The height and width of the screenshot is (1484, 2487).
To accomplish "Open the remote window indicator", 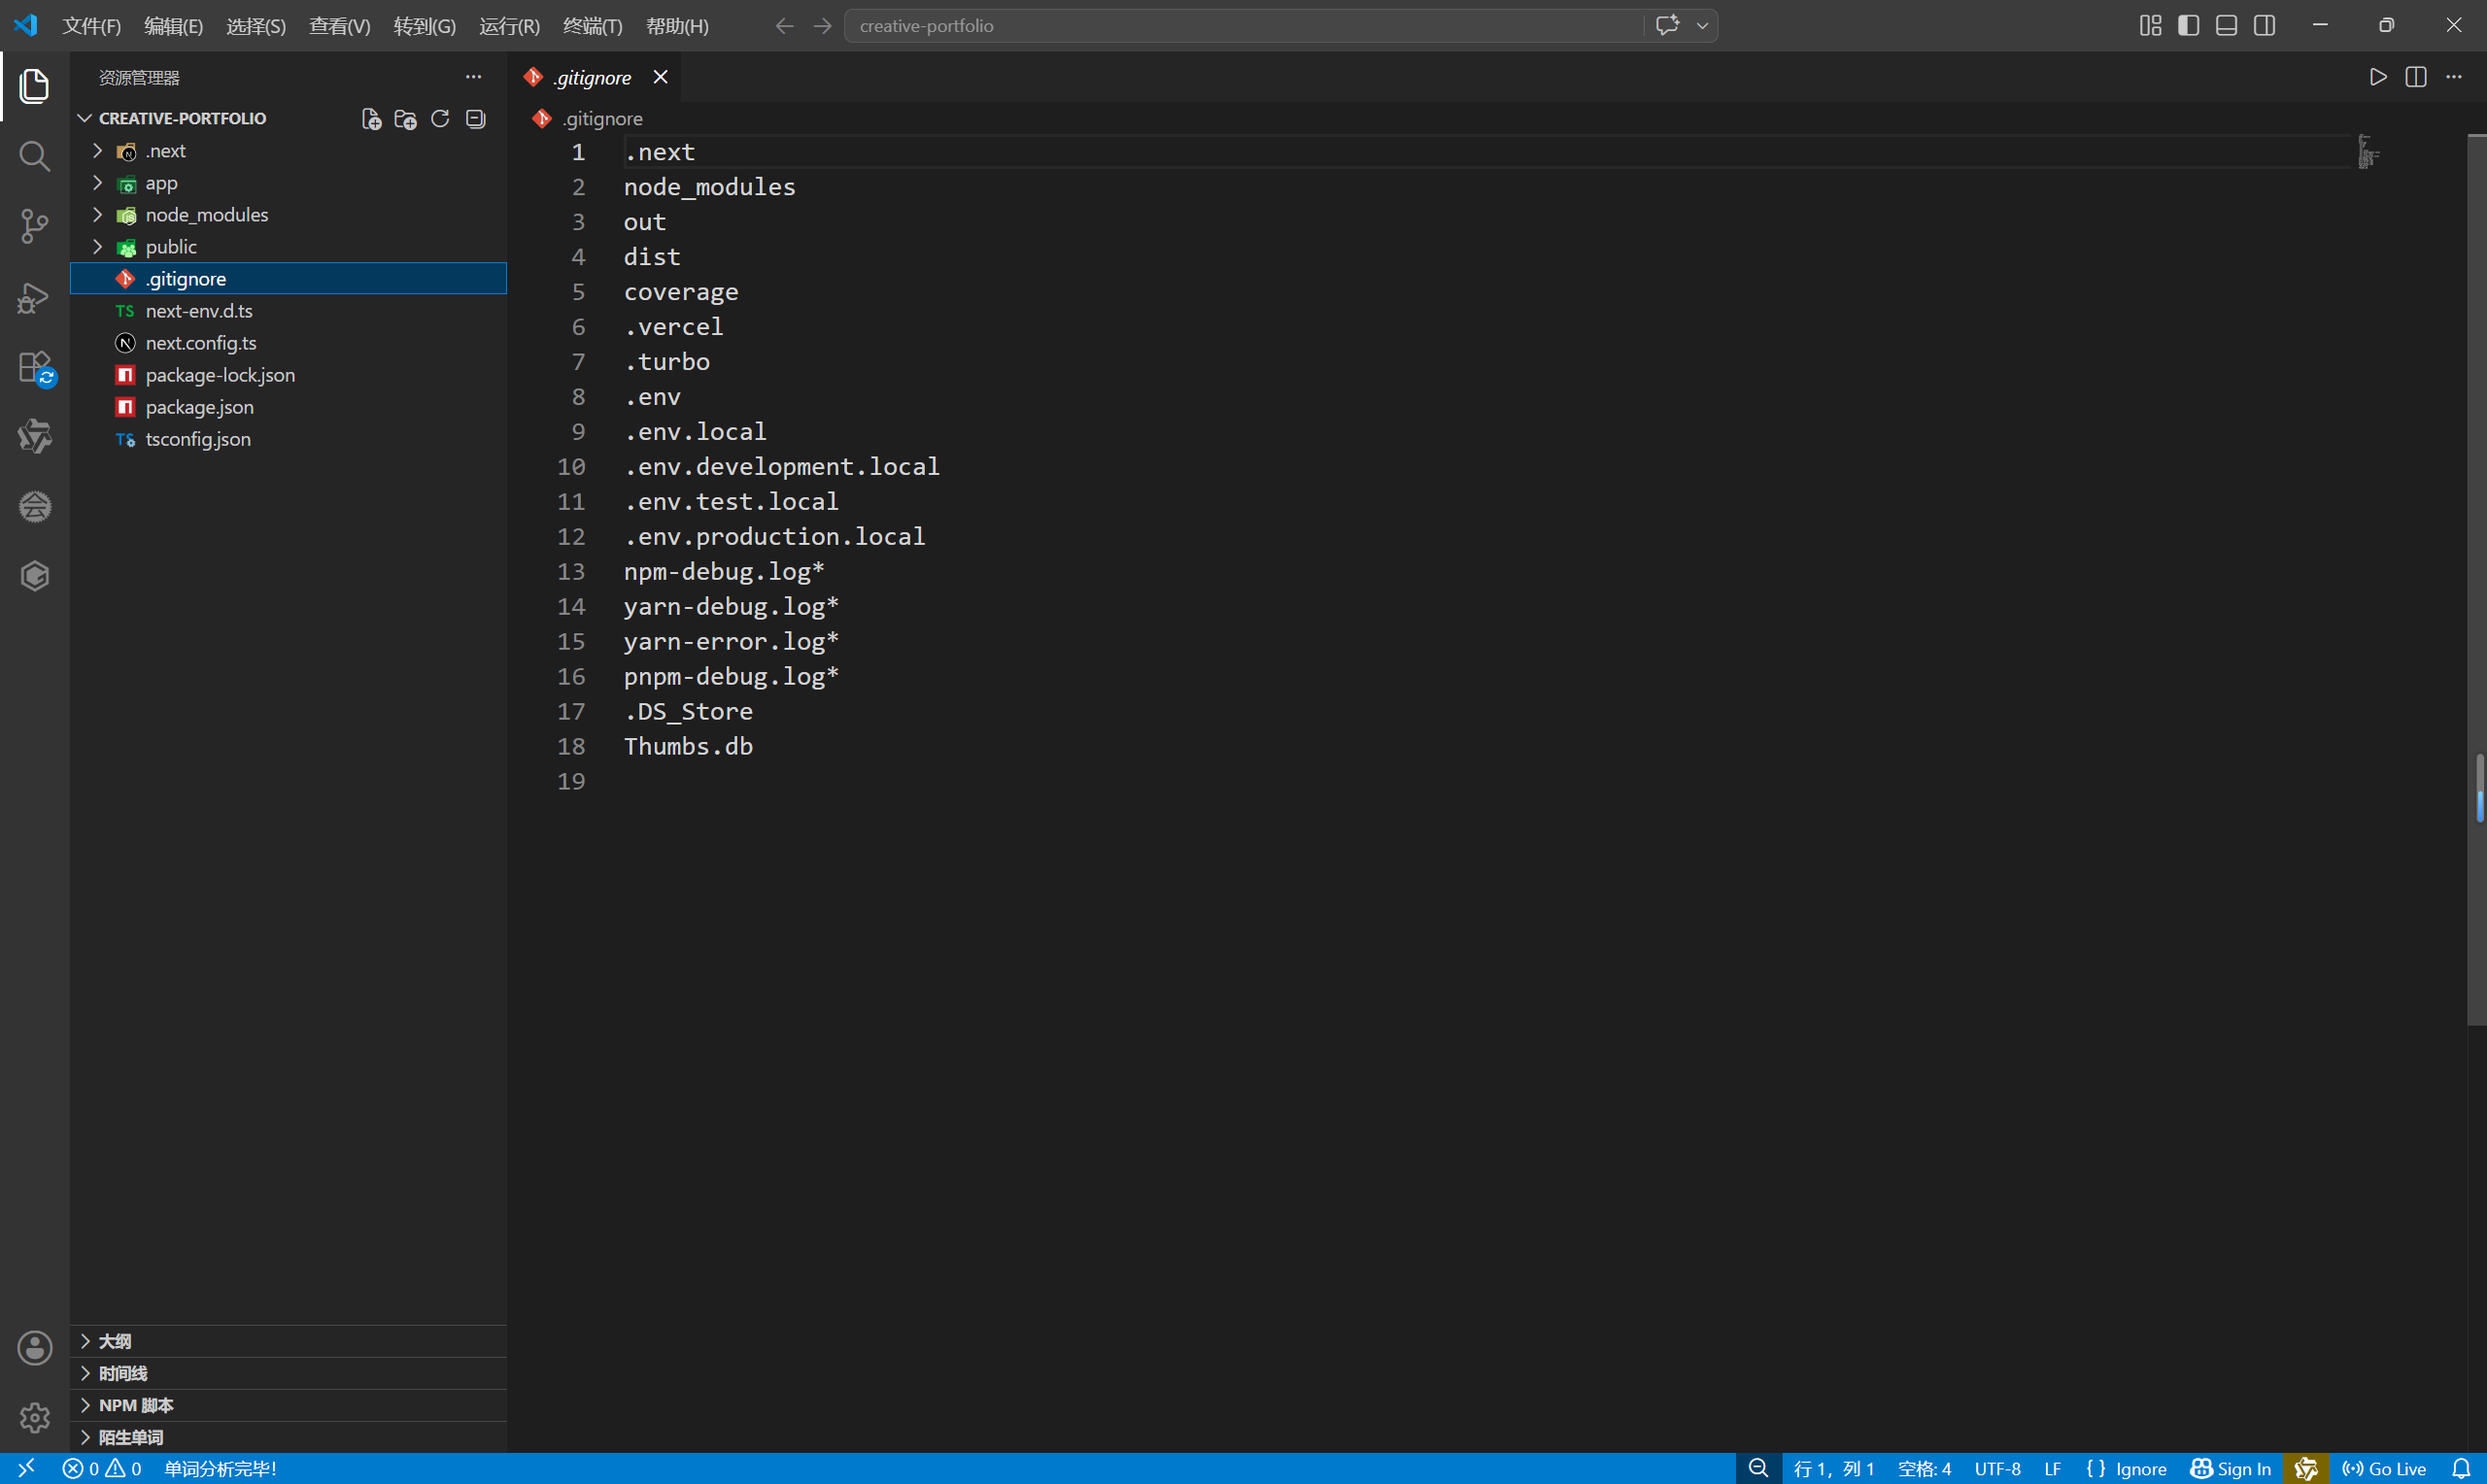I will (x=26, y=1468).
